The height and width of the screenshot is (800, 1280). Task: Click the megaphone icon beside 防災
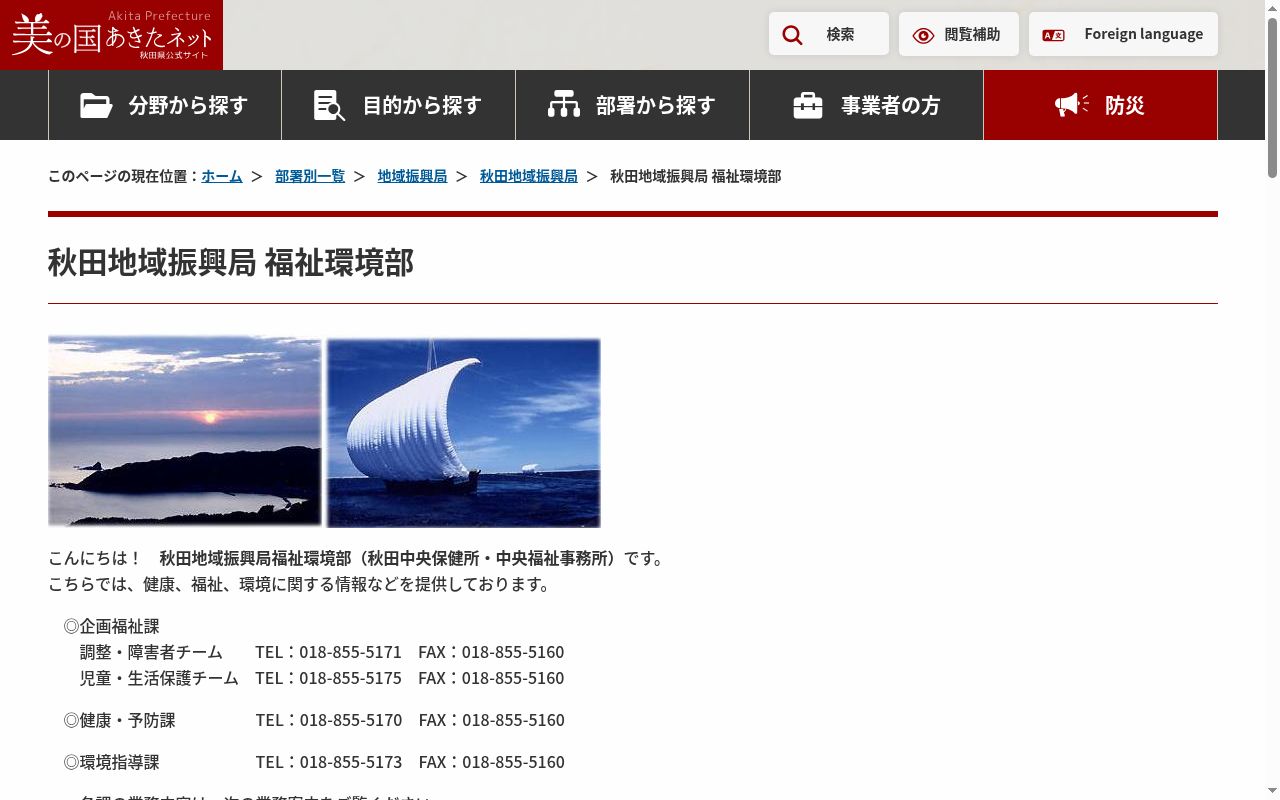[1072, 104]
